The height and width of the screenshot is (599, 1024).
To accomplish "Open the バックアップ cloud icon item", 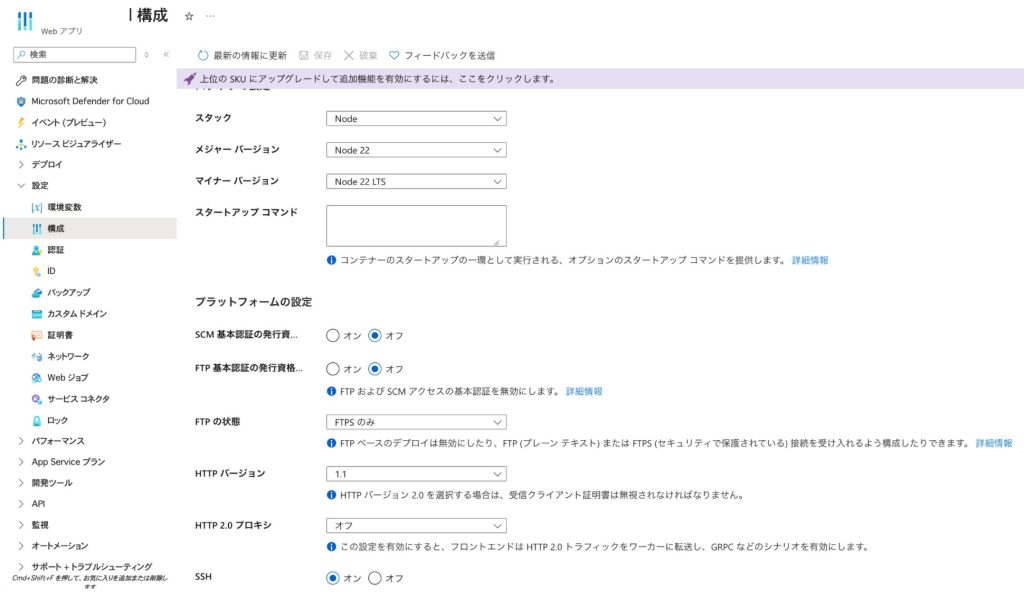I will 37,292.
